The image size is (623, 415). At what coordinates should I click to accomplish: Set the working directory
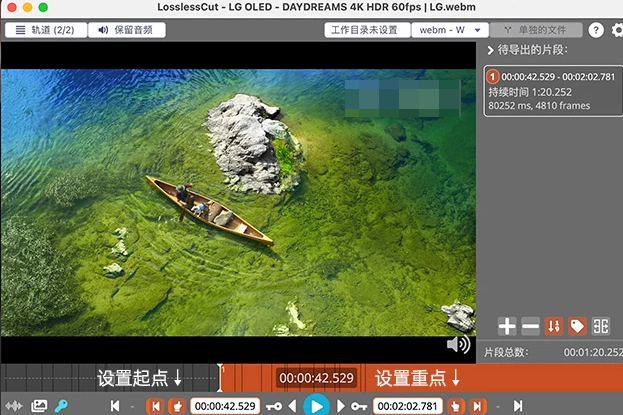pos(367,30)
